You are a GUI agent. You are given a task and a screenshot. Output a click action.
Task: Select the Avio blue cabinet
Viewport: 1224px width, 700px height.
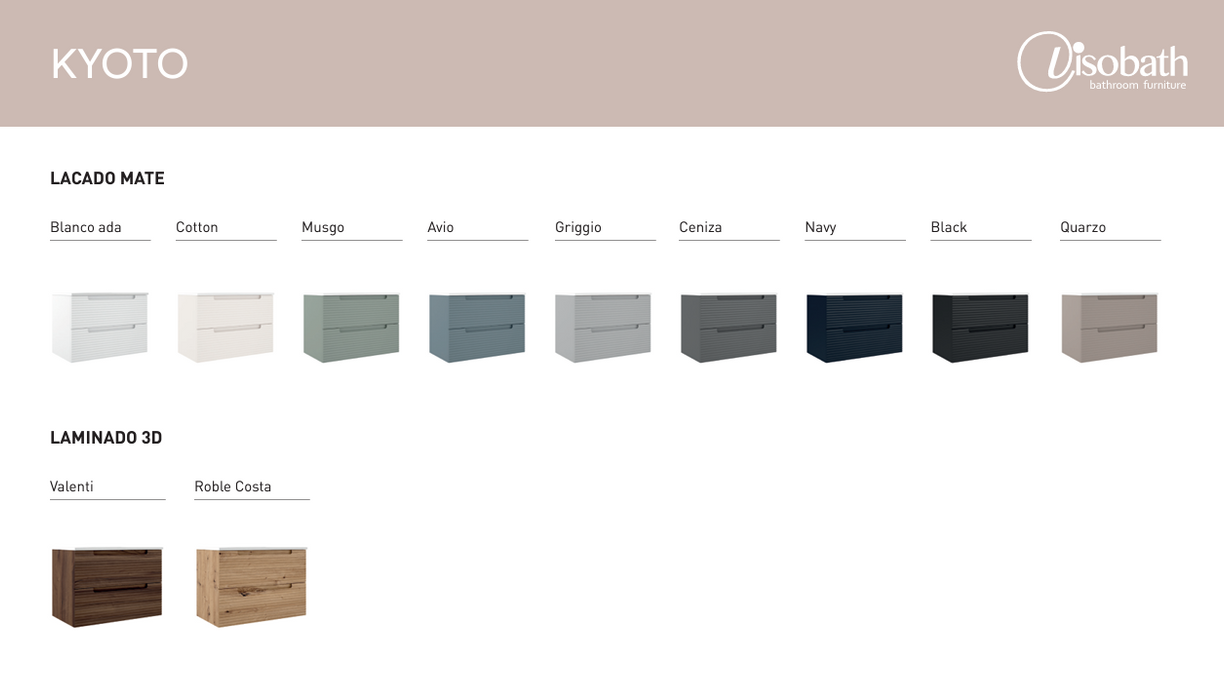coord(477,327)
